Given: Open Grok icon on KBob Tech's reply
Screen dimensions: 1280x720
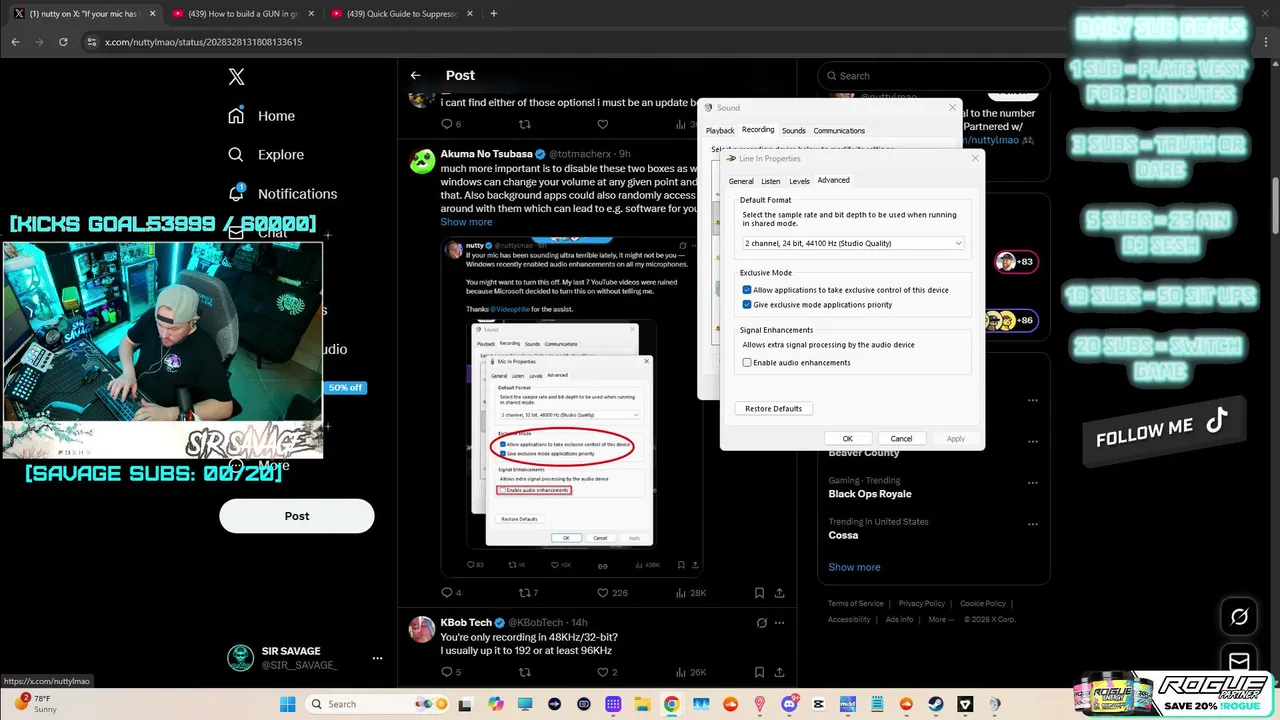Looking at the screenshot, I should (762, 623).
